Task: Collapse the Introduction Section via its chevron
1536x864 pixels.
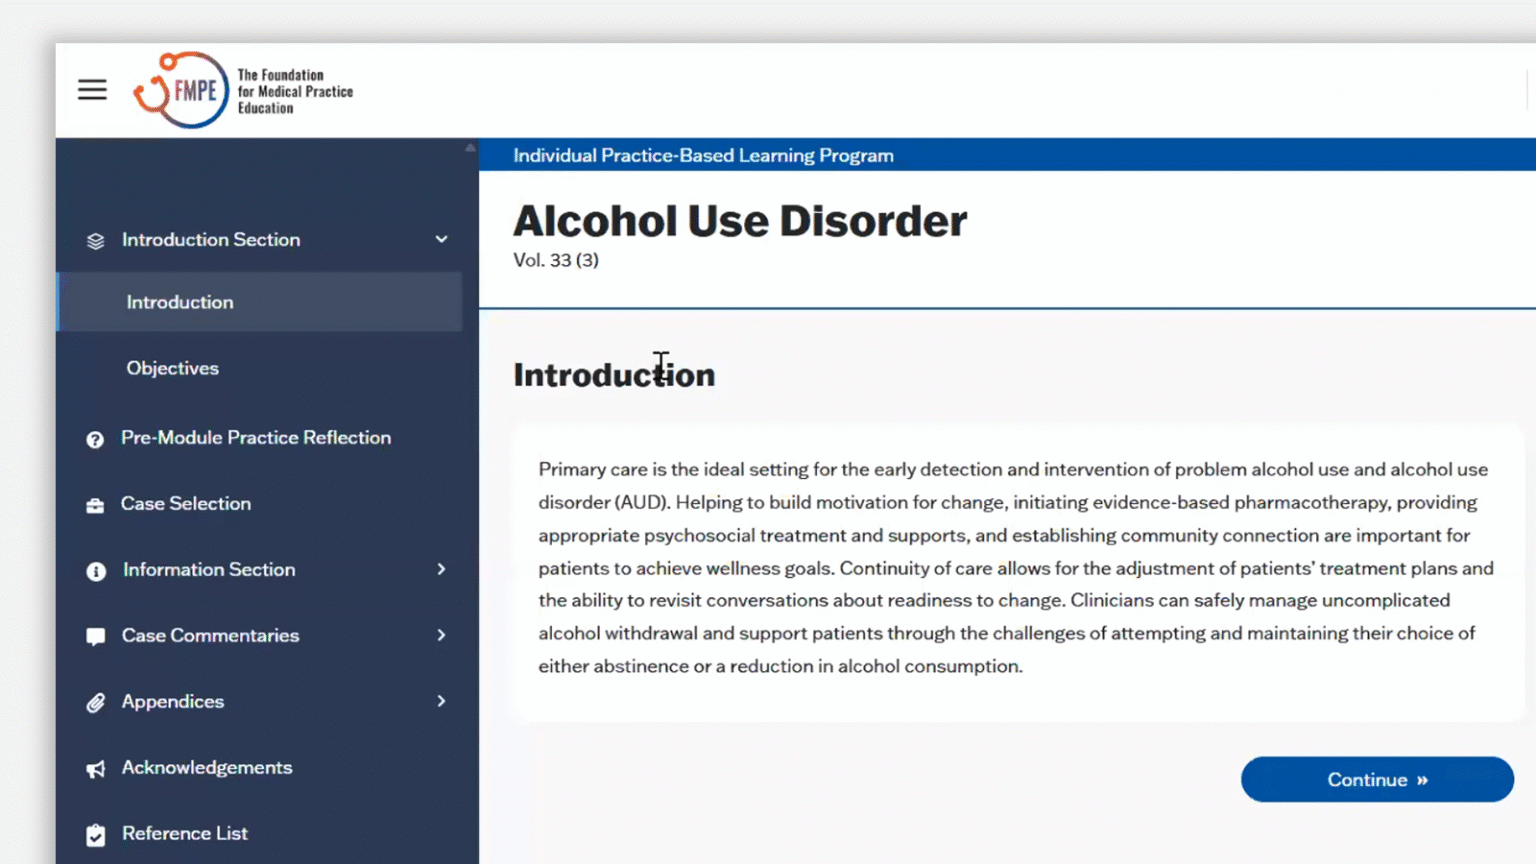Action: (441, 239)
